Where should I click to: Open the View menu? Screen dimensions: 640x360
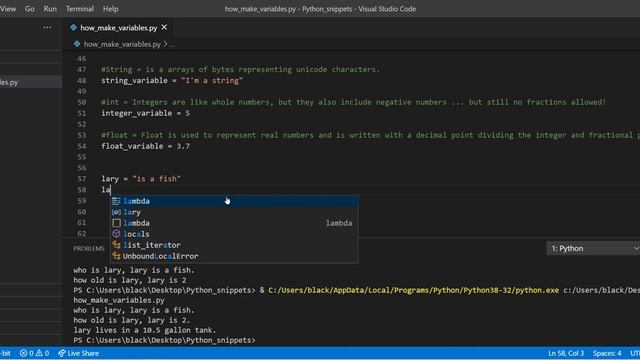coord(7,9)
